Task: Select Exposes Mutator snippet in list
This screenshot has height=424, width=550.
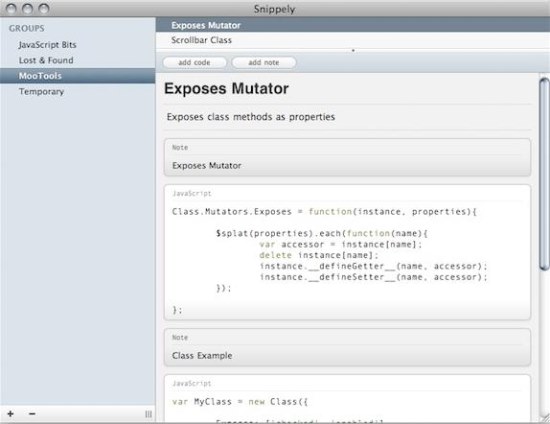Action: (x=353, y=25)
